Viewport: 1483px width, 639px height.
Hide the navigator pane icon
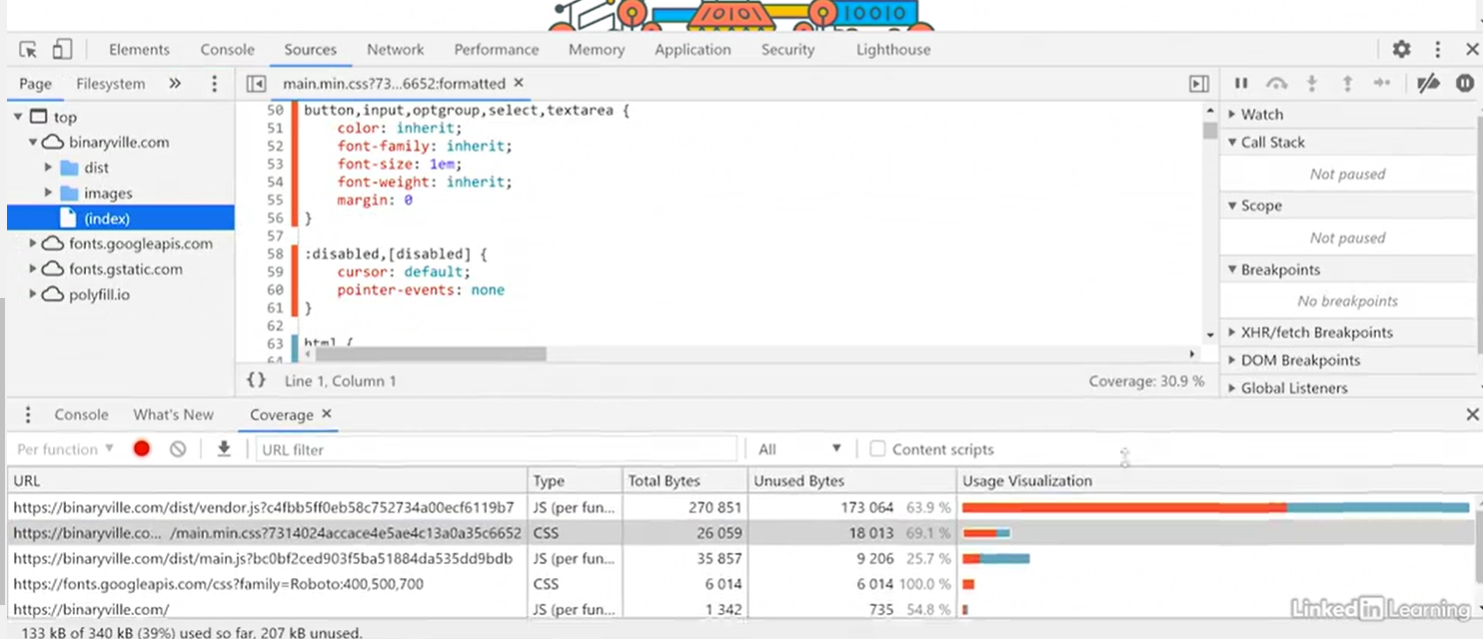[256, 84]
